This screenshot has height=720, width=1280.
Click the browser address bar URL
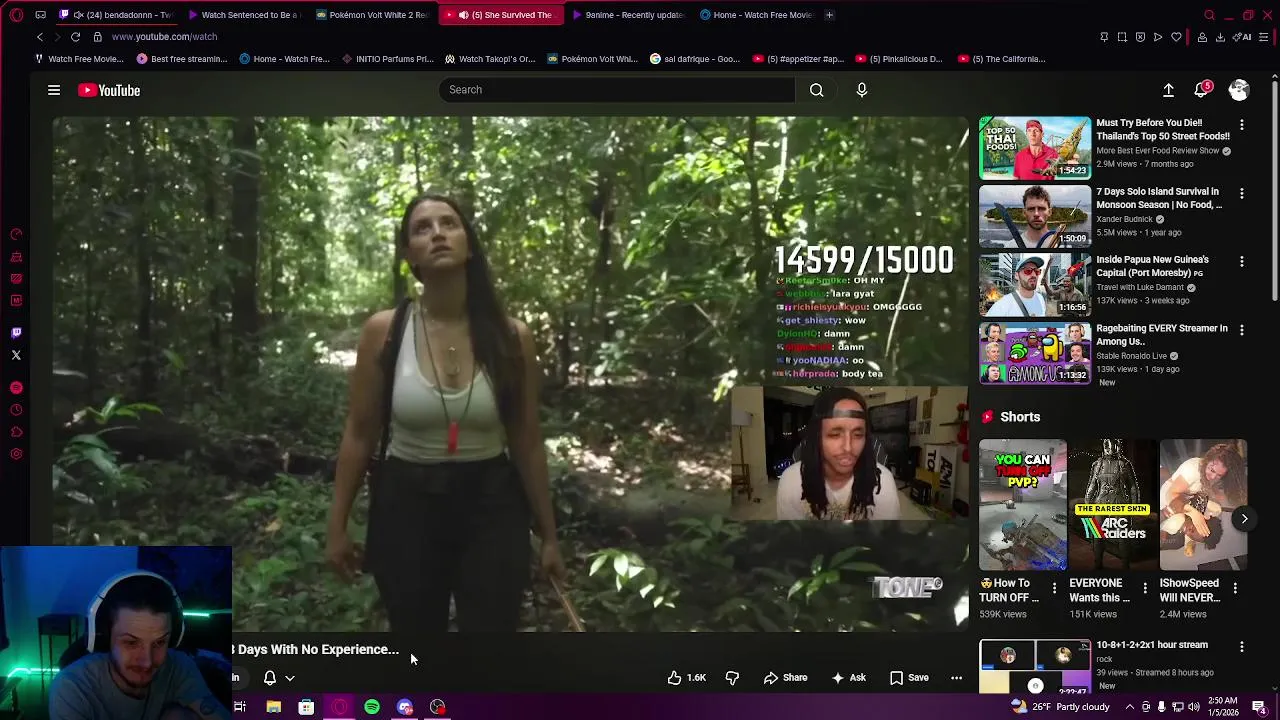pyautogui.click(x=165, y=37)
